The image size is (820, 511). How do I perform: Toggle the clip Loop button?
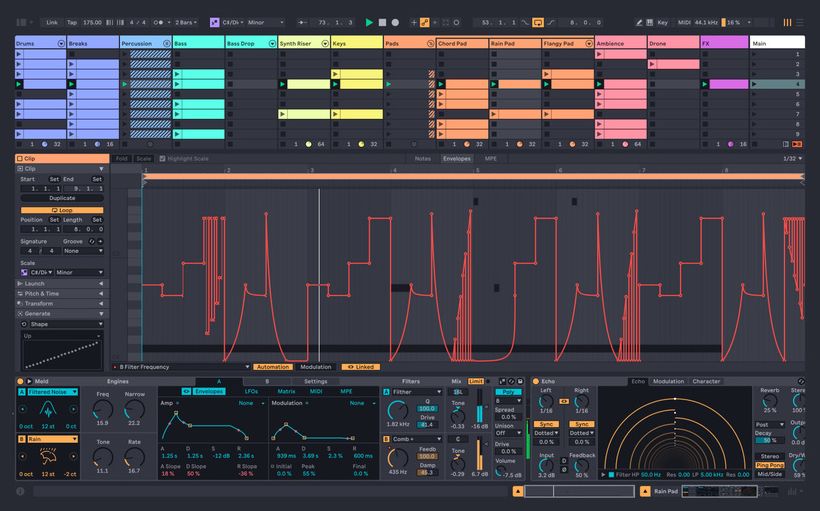tap(62, 210)
